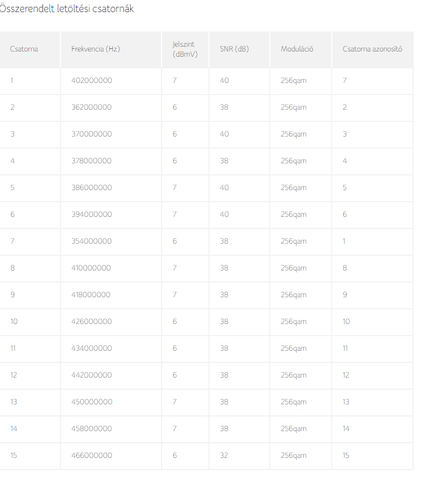Image resolution: width=422 pixels, height=480 pixels.
Task: Click the Jelszint (dBmV) column header
Action: 185,49
